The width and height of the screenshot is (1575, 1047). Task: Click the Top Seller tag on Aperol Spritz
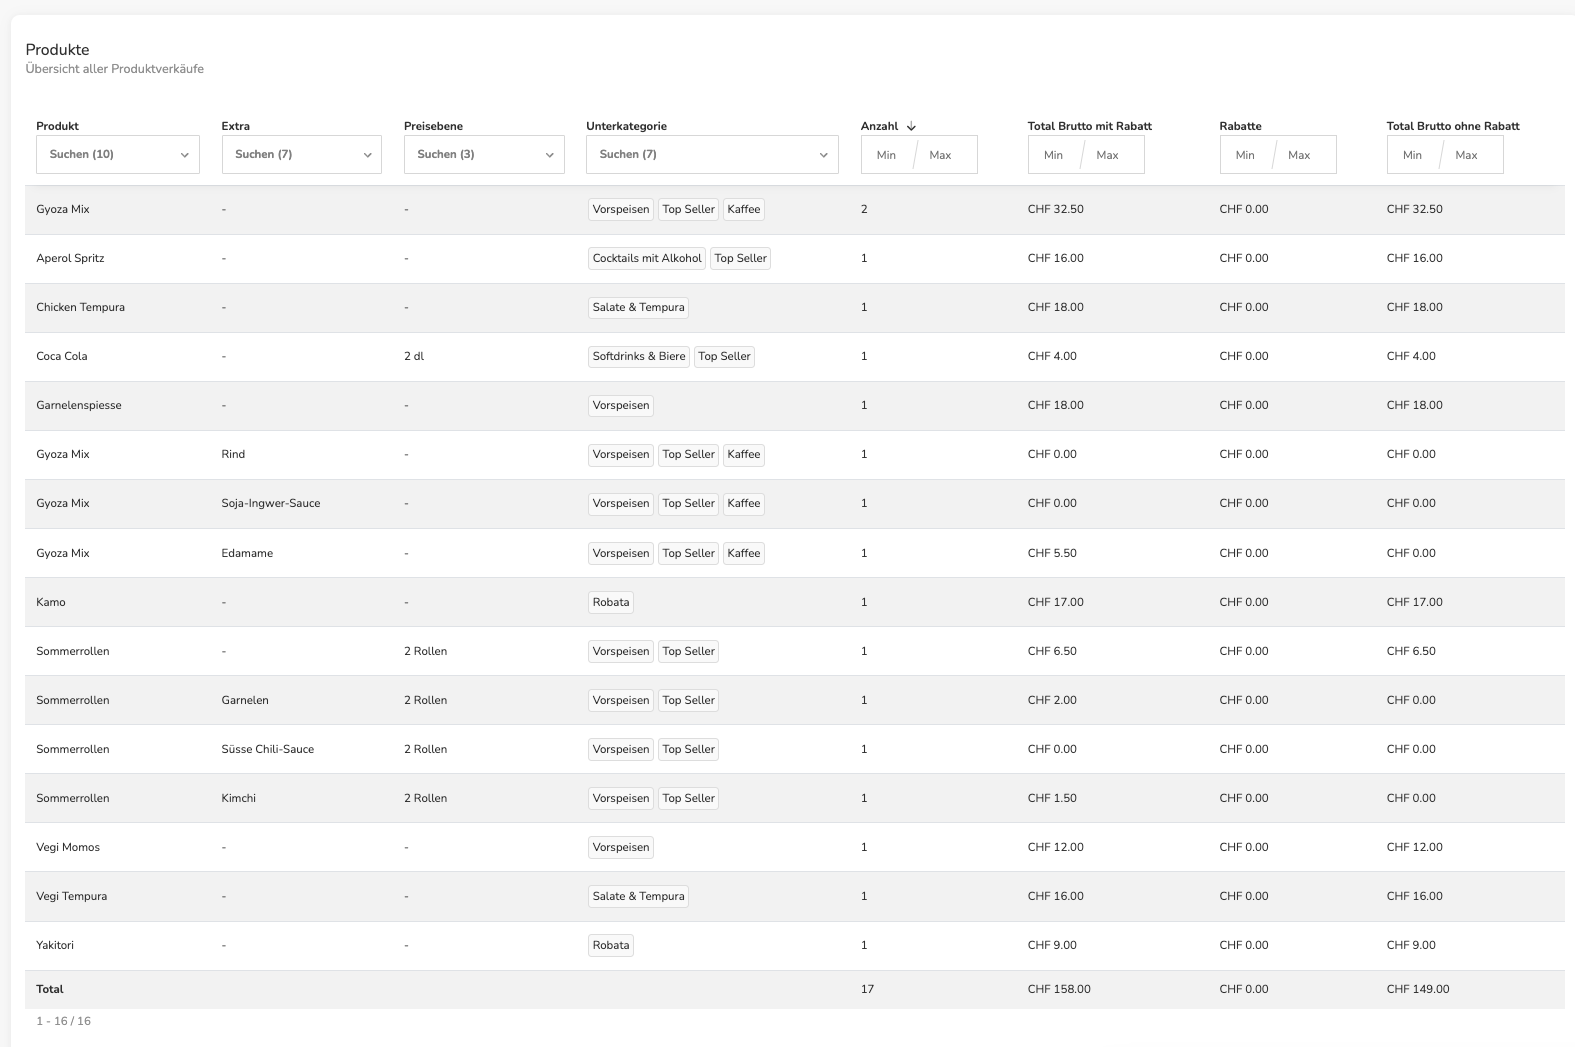click(x=741, y=258)
